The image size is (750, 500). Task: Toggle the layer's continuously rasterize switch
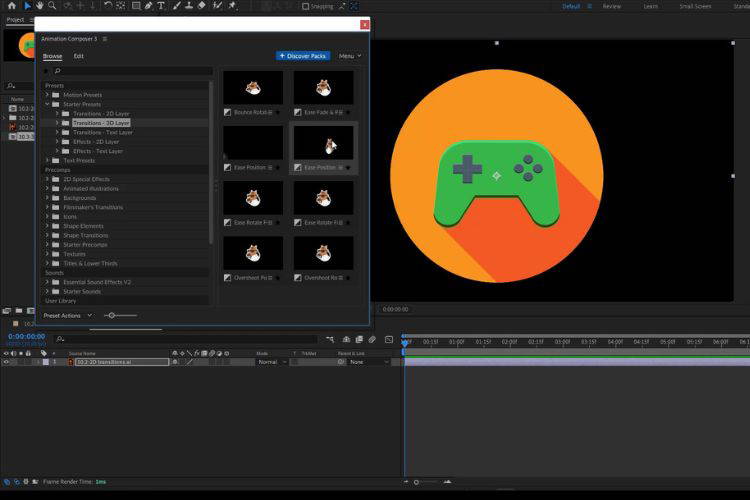click(x=182, y=362)
